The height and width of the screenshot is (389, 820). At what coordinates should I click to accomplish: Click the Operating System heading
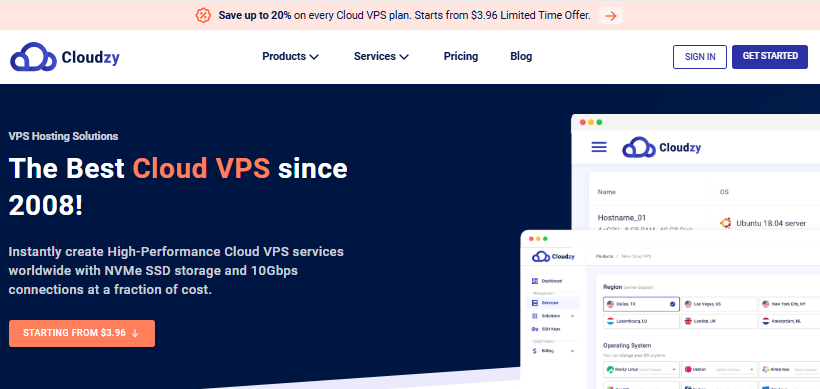(x=627, y=346)
